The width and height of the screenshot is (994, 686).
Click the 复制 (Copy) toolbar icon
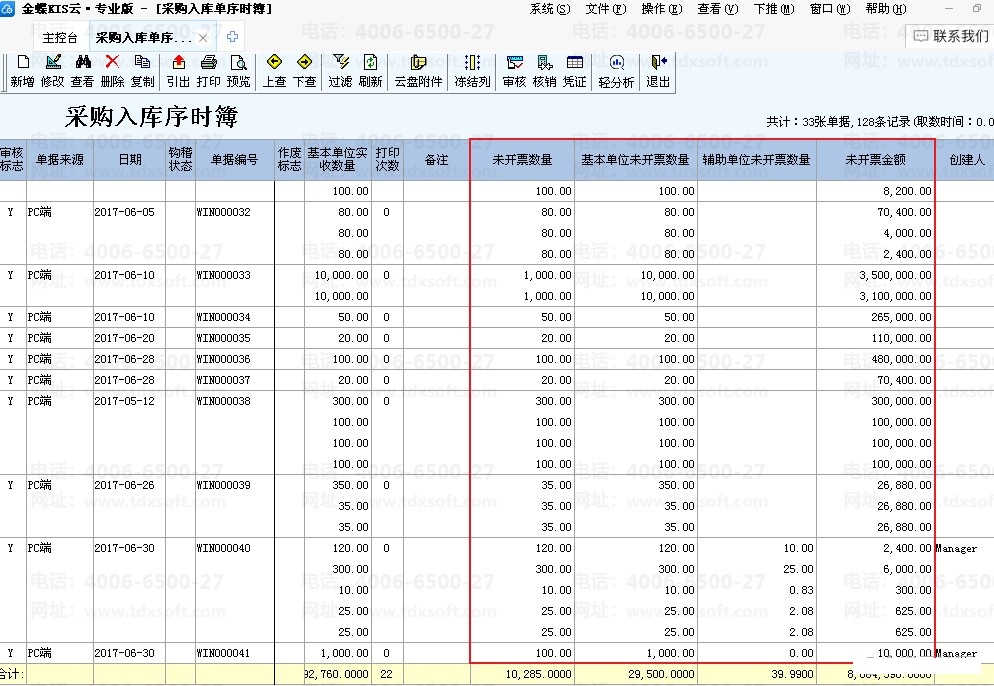coord(143,62)
